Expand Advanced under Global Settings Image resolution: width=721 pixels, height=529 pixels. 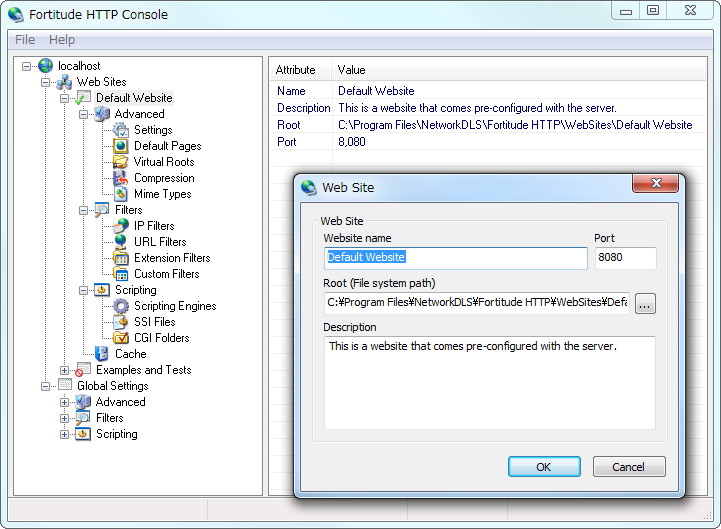click(x=64, y=402)
